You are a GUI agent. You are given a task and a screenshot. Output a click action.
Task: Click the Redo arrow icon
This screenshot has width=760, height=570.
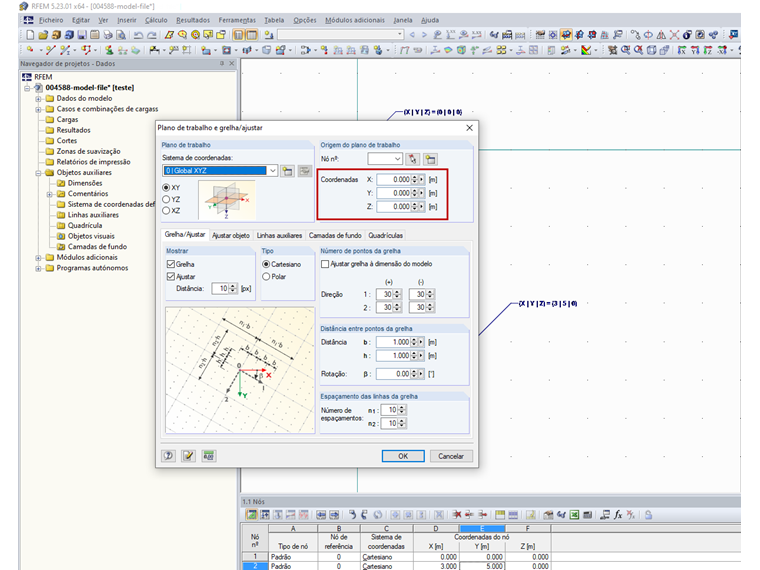click(152, 35)
